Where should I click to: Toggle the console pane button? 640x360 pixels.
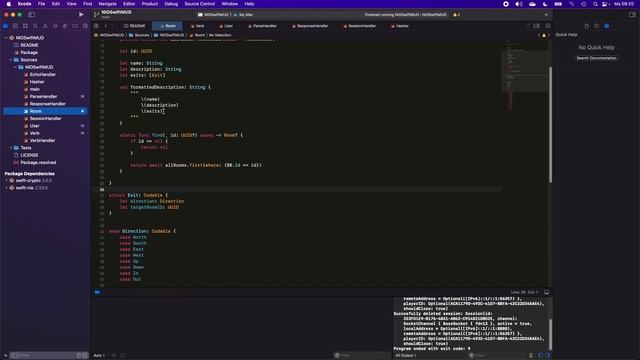[548, 356]
